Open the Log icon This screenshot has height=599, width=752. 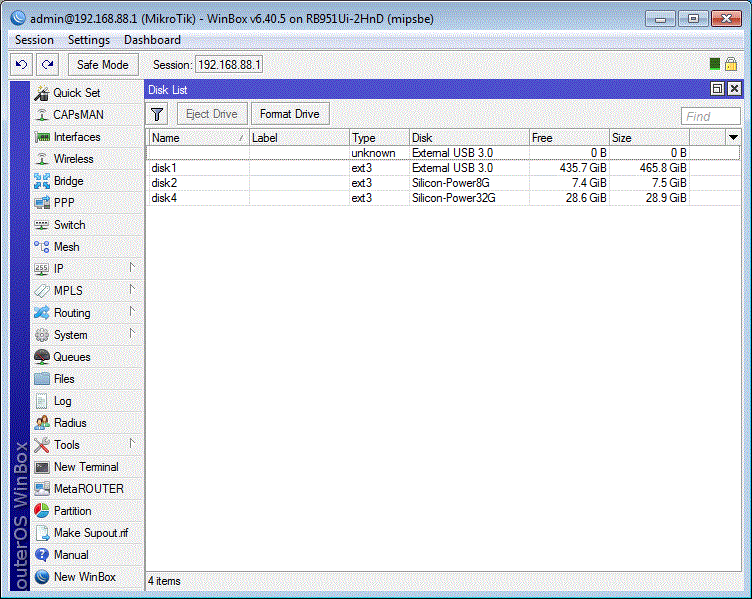42,401
